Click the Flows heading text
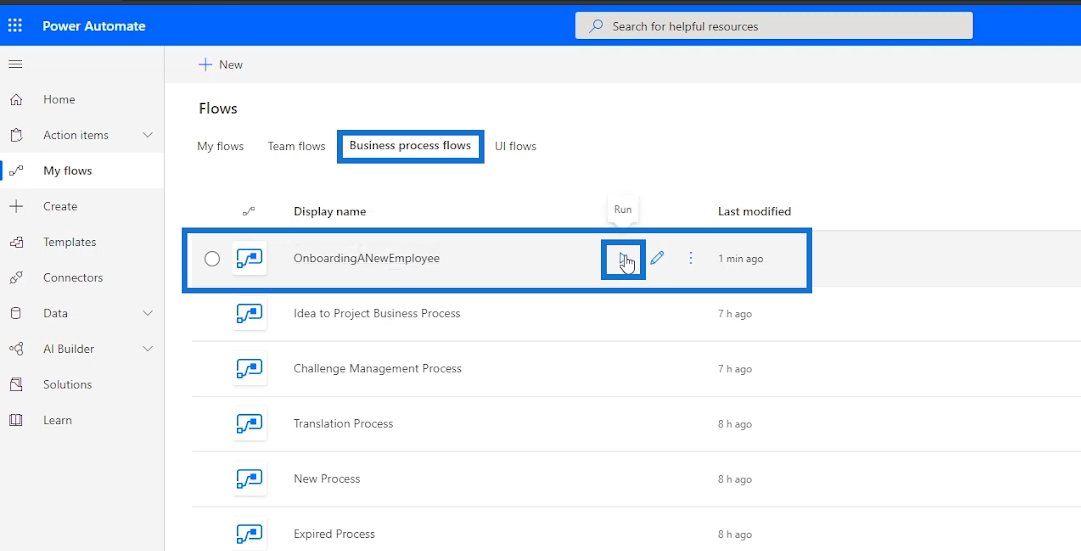Screen dimensions: 1081x551 [x=218, y=108]
